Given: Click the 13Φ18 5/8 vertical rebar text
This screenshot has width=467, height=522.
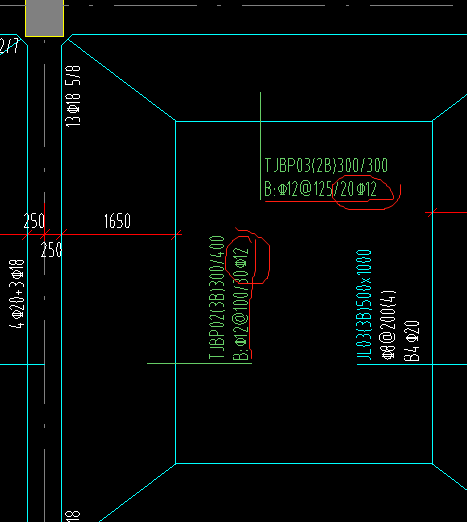Looking at the screenshot, I should (73, 96).
